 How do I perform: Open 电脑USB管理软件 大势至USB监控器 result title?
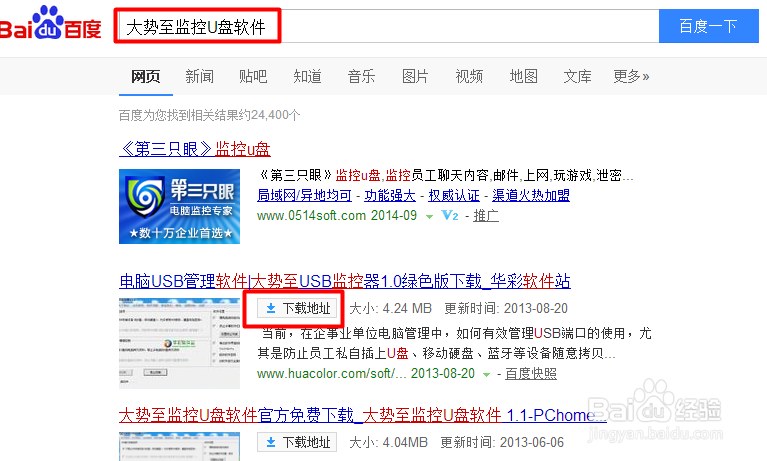(x=345, y=281)
